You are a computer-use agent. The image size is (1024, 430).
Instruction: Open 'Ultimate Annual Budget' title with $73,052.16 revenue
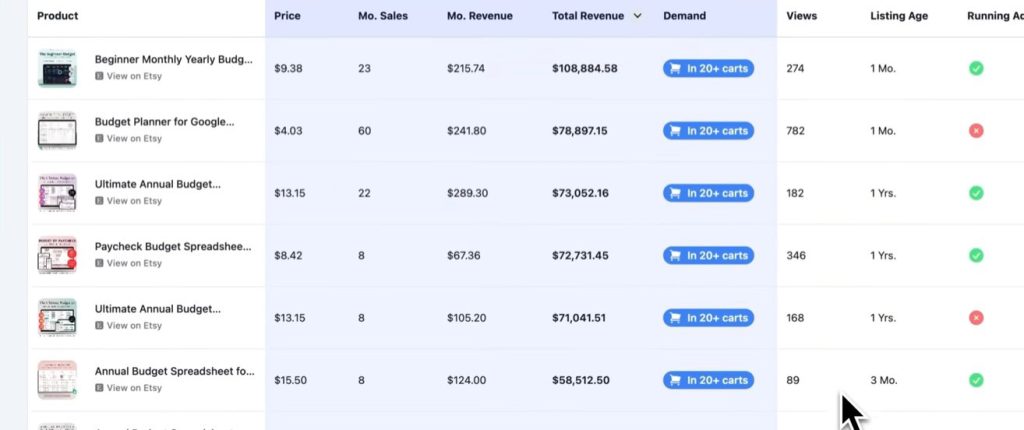coord(157,184)
